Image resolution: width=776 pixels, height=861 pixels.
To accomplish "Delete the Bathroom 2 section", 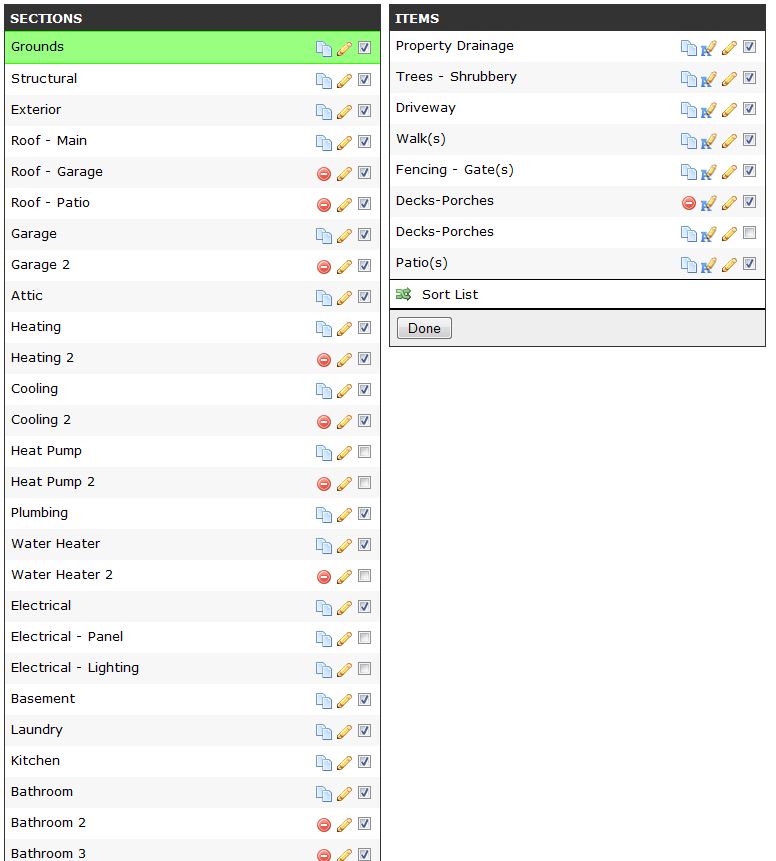I will coord(324,825).
